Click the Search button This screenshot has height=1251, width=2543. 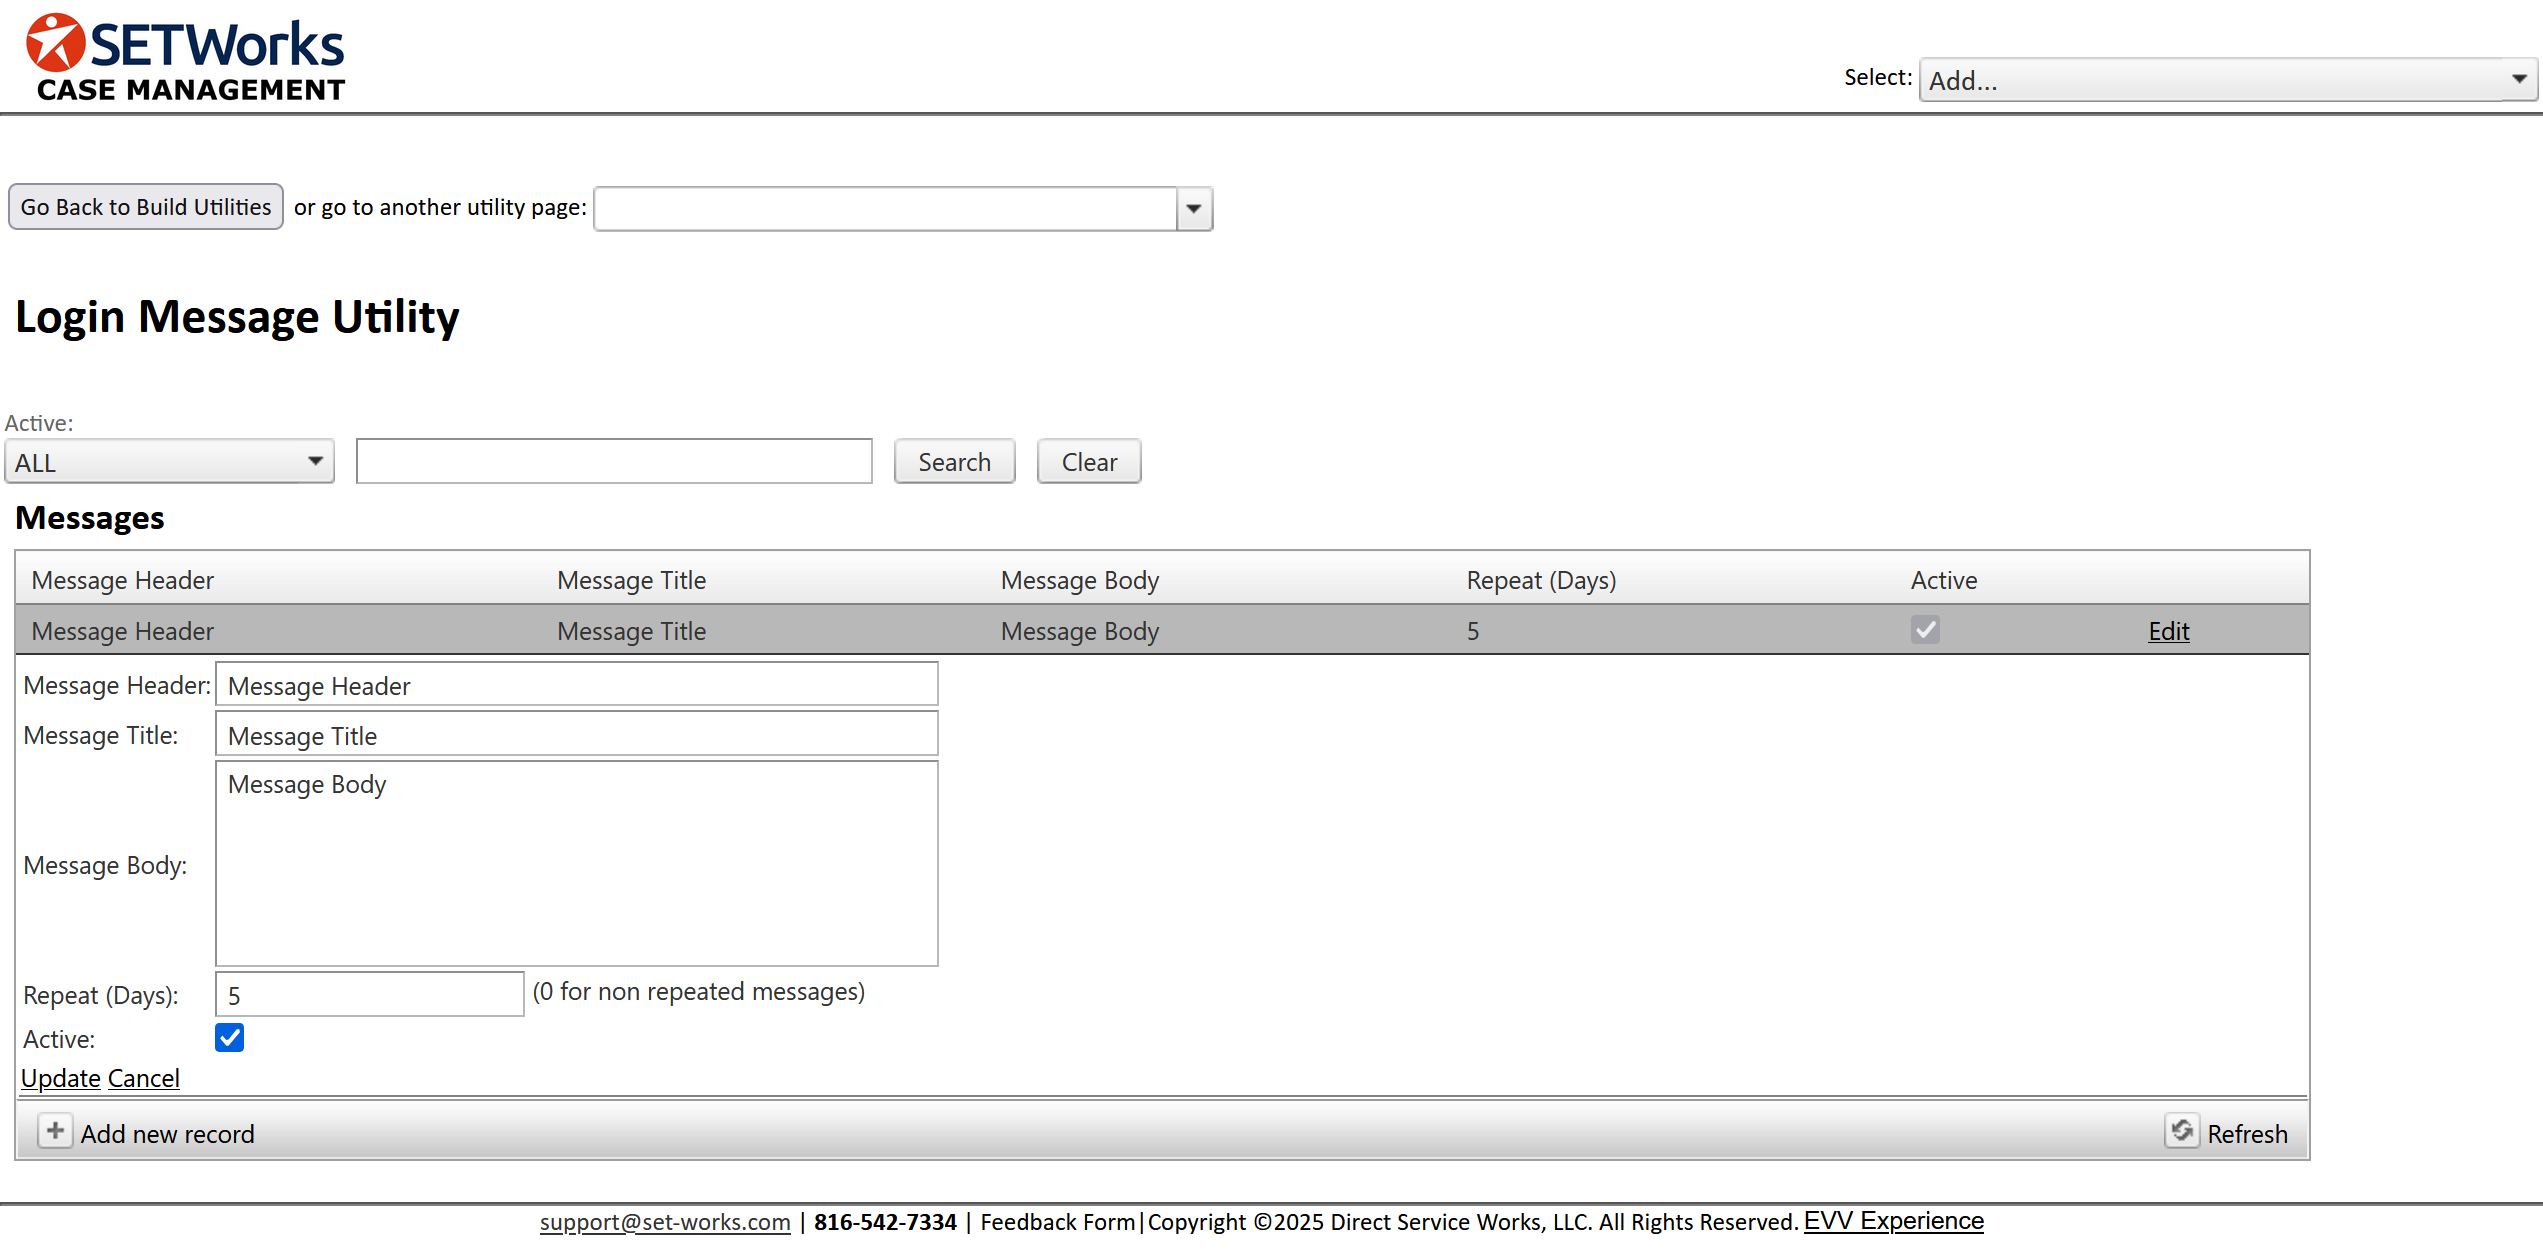(x=954, y=462)
